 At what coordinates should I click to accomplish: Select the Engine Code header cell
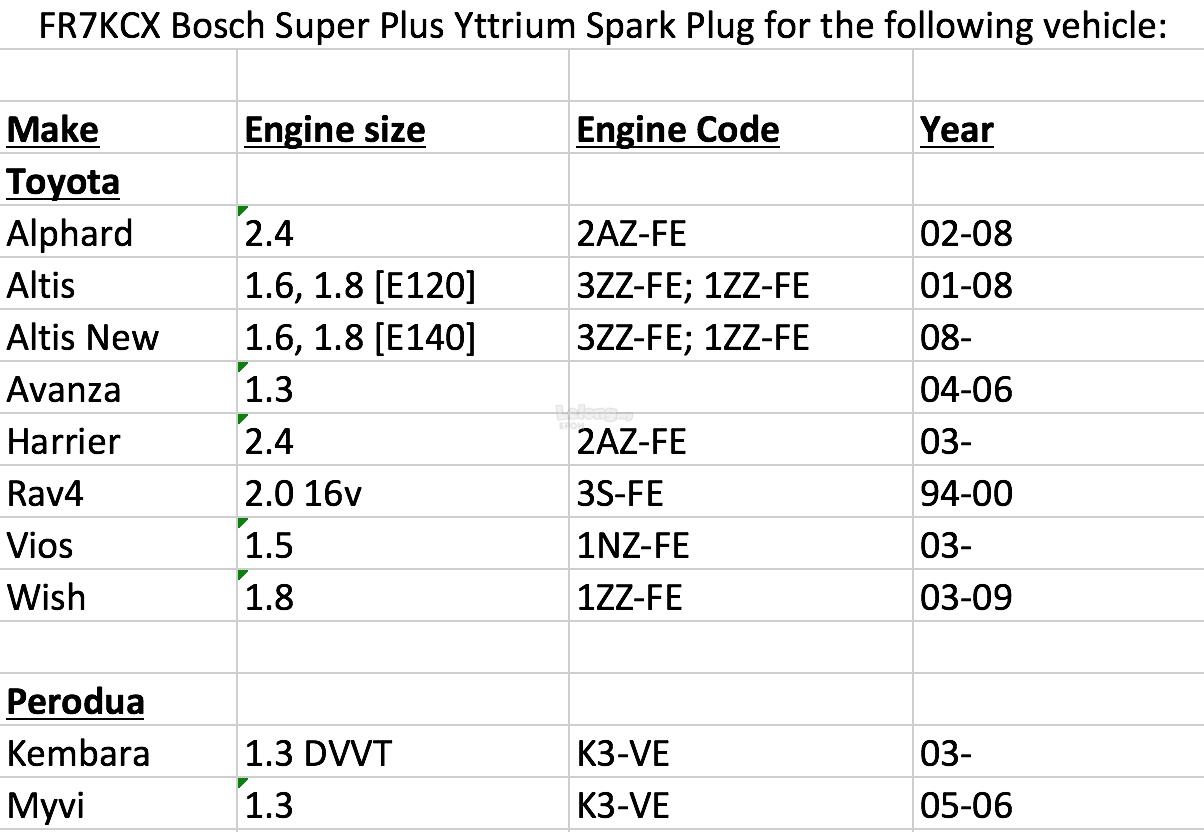pos(678,130)
